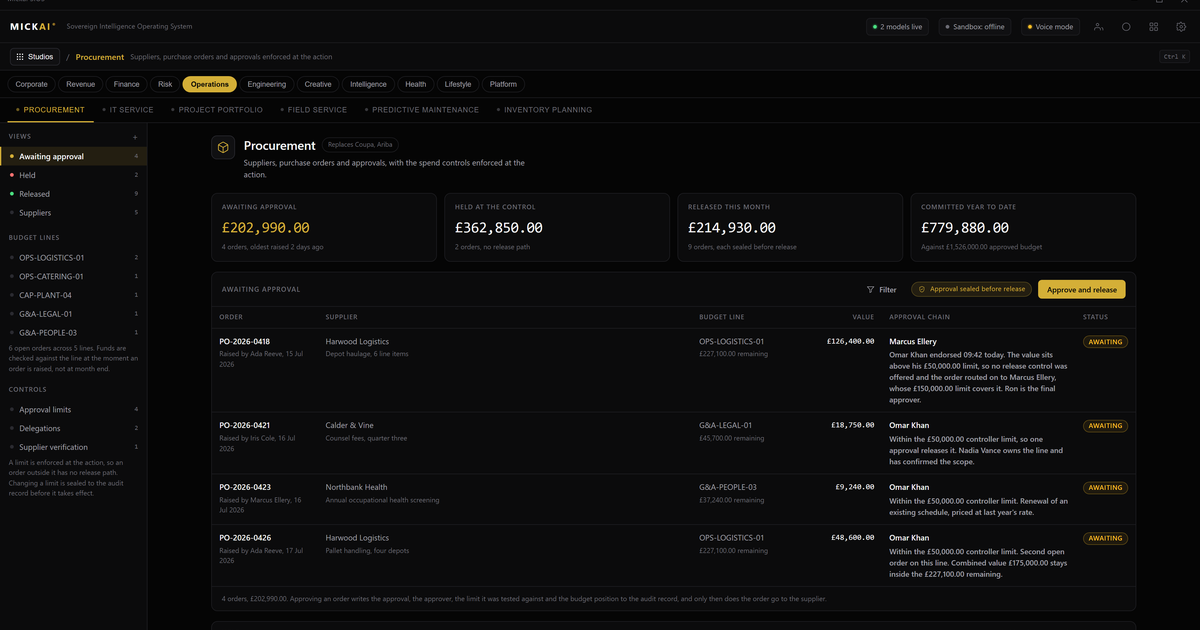The width and height of the screenshot is (1200, 630).
Task: Switch to the Predictive Maintenance sub-tab
Action: [x=422, y=110]
